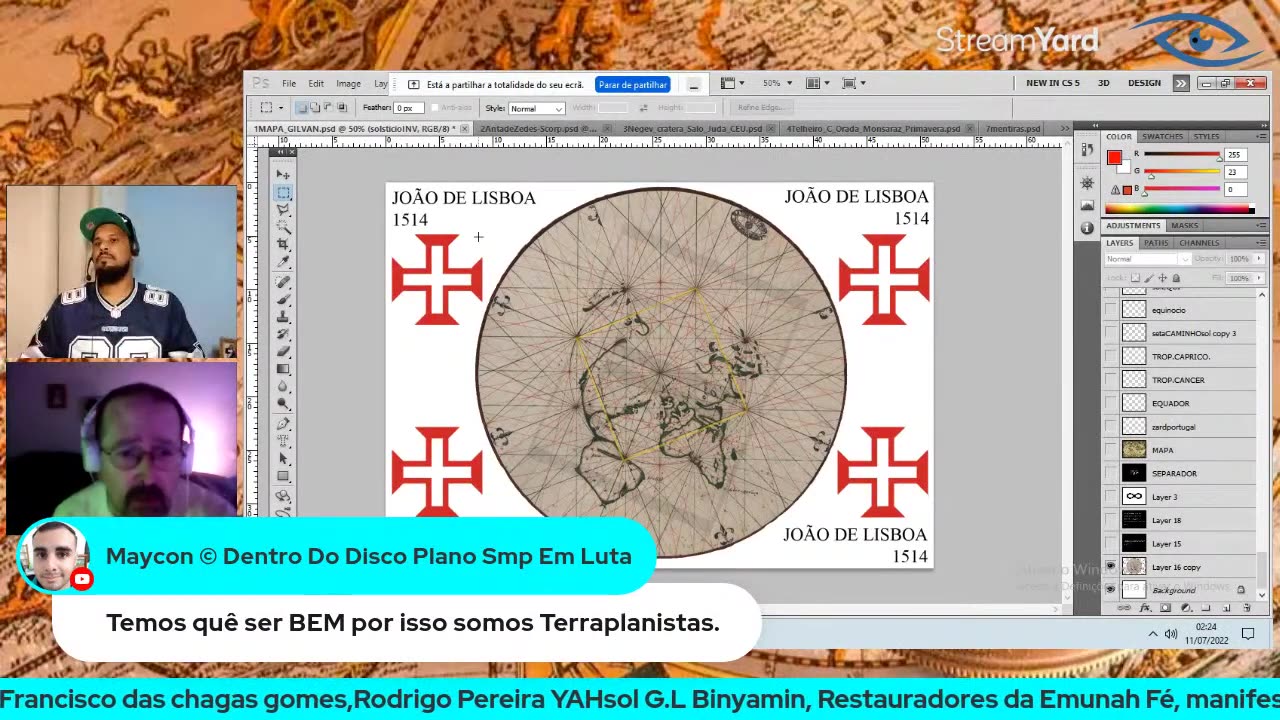
Task: Open the Info panel icon
Action: (x=1087, y=228)
